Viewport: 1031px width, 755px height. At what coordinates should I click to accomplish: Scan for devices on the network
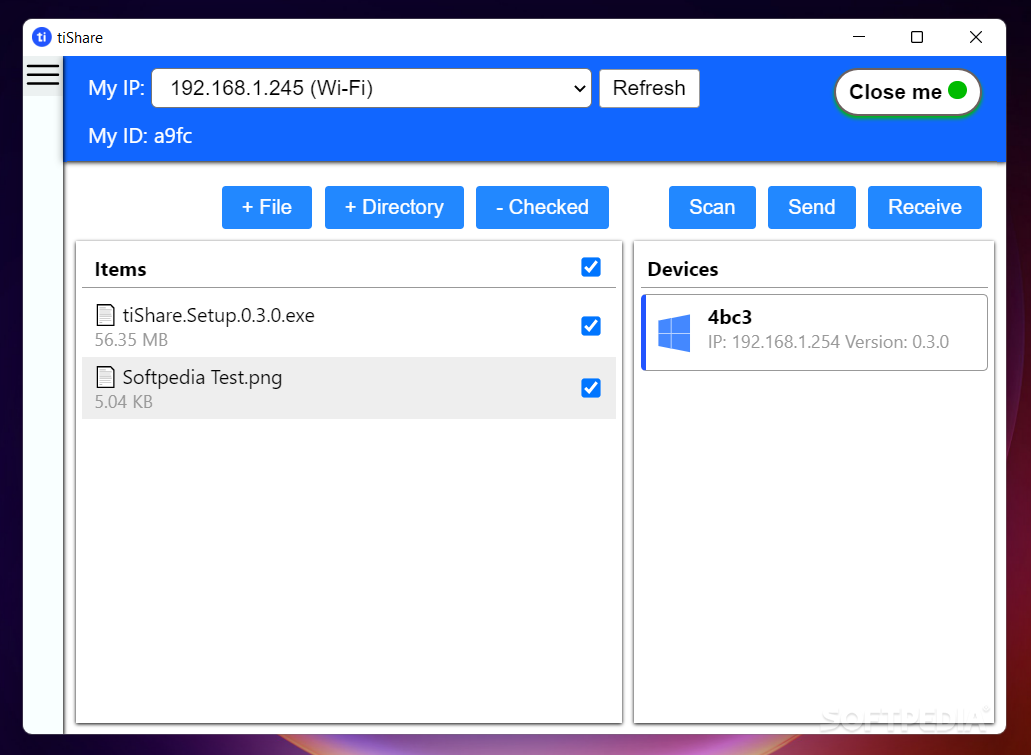(x=712, y=207)
